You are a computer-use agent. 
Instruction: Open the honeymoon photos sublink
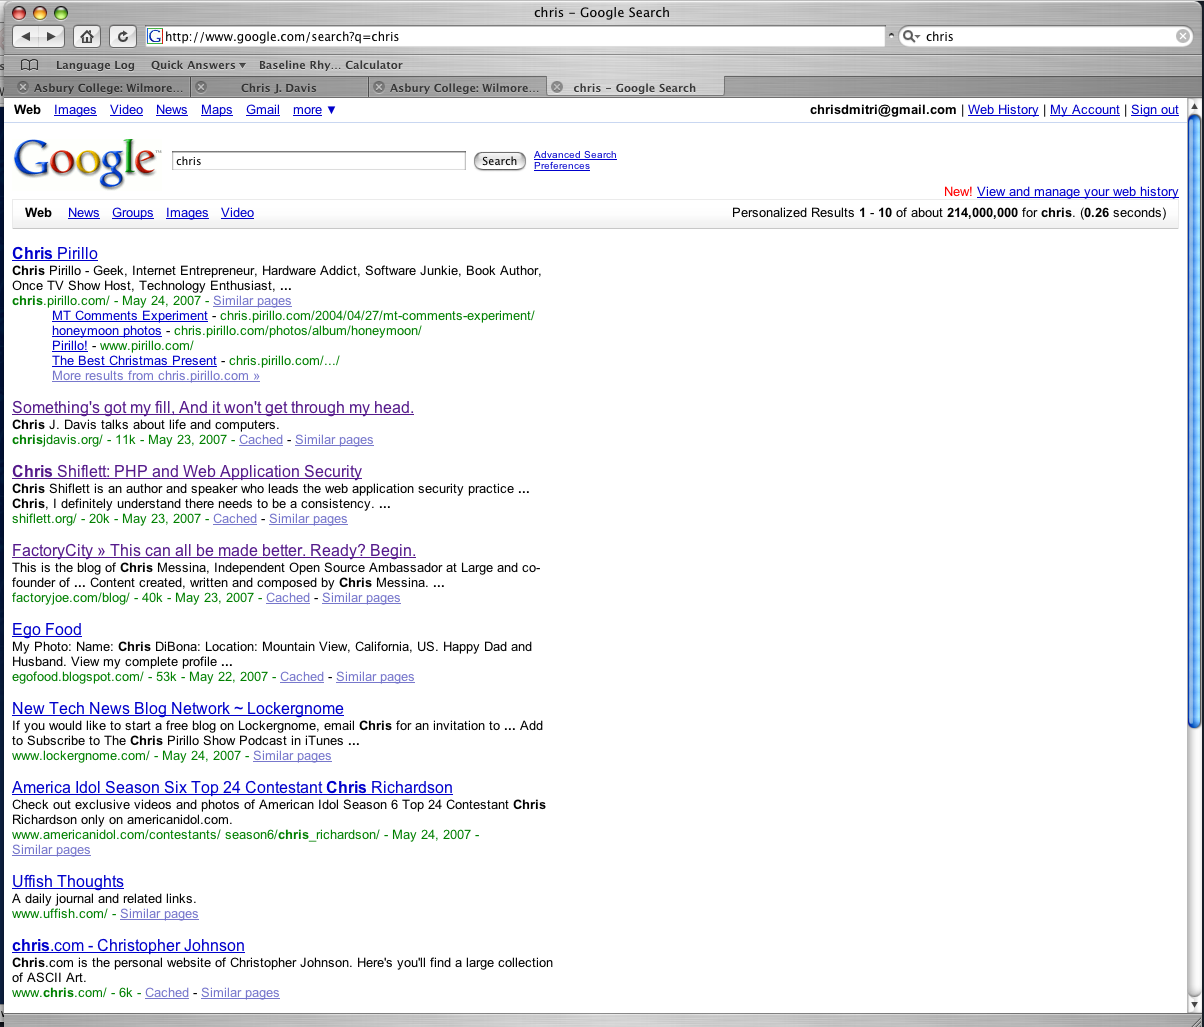[x=107, y=331]
